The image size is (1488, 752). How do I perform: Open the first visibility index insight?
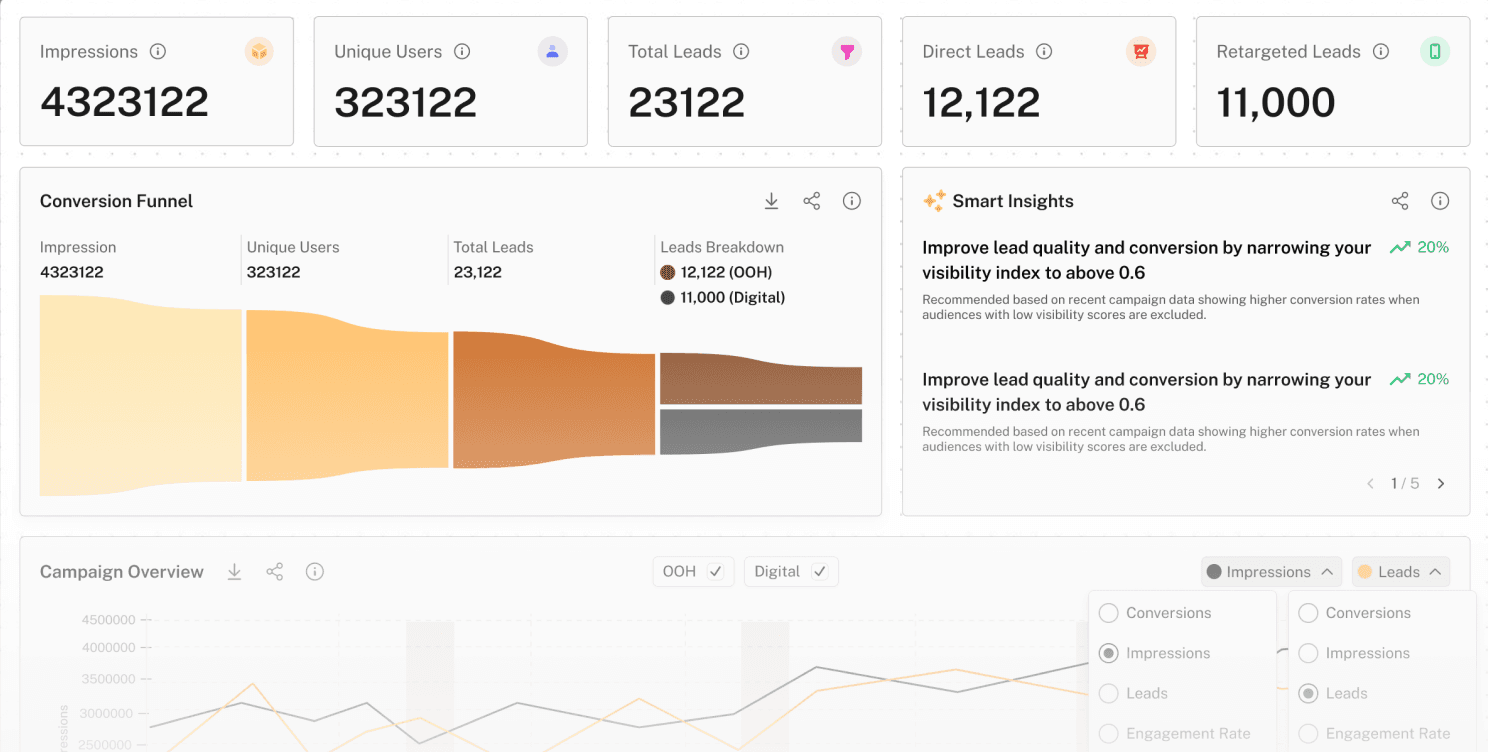point(1146,260)
